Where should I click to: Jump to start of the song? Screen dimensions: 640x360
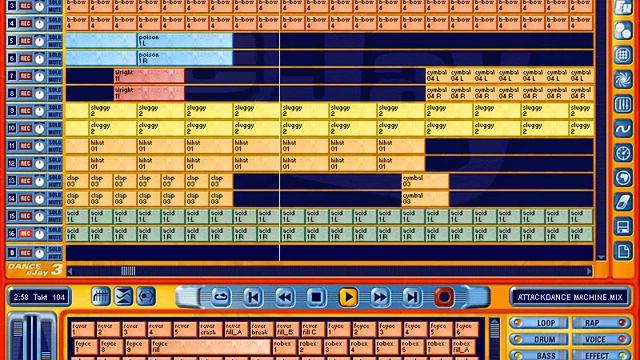[253, 297]
